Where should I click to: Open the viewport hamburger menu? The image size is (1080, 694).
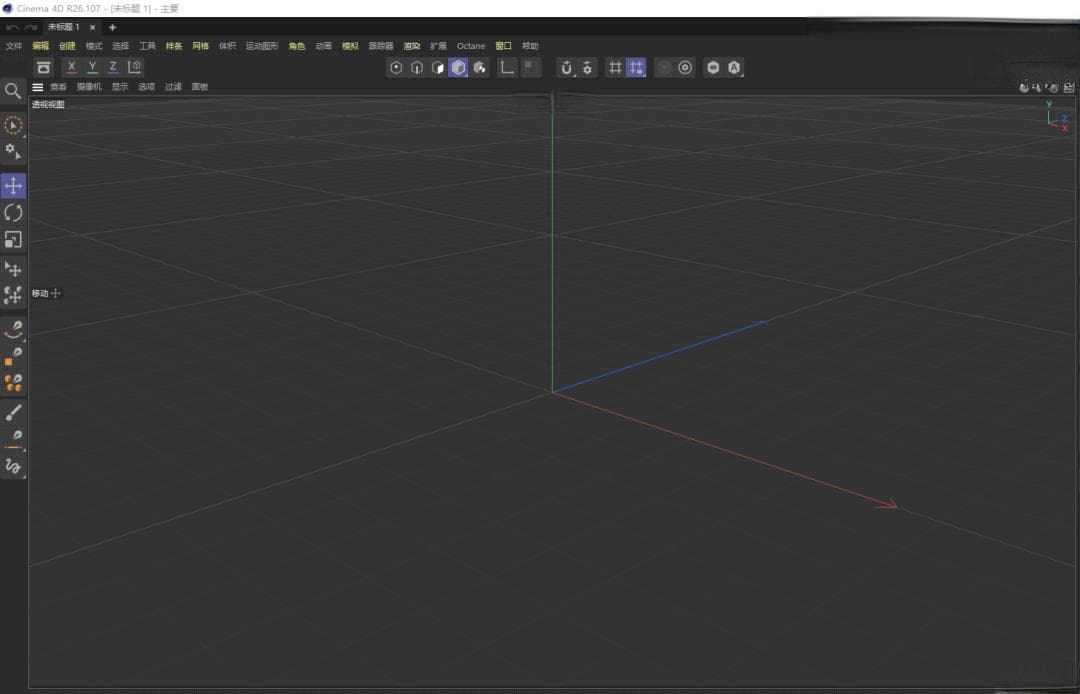(38, 87)
